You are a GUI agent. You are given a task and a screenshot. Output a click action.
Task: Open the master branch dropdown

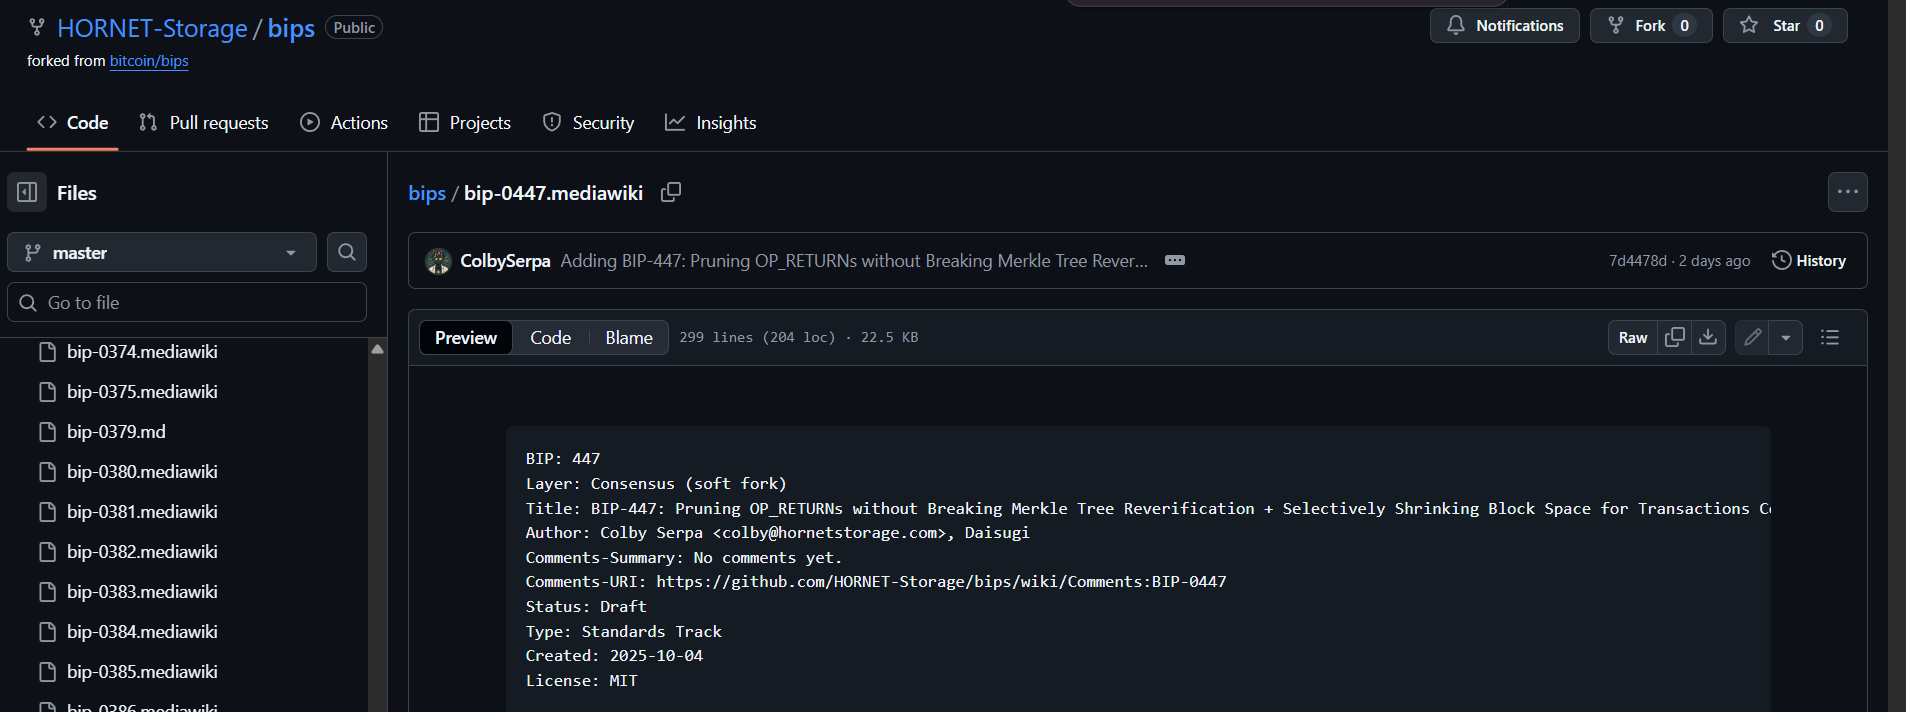point(162,253)
